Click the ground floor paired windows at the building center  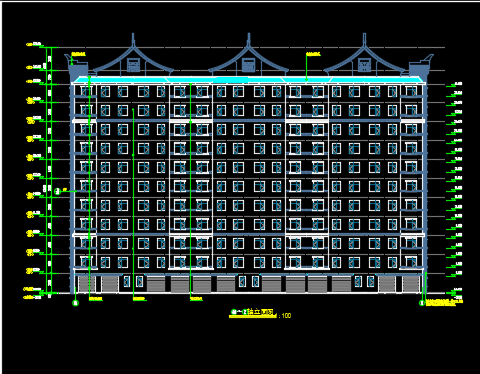pos(249,282)
